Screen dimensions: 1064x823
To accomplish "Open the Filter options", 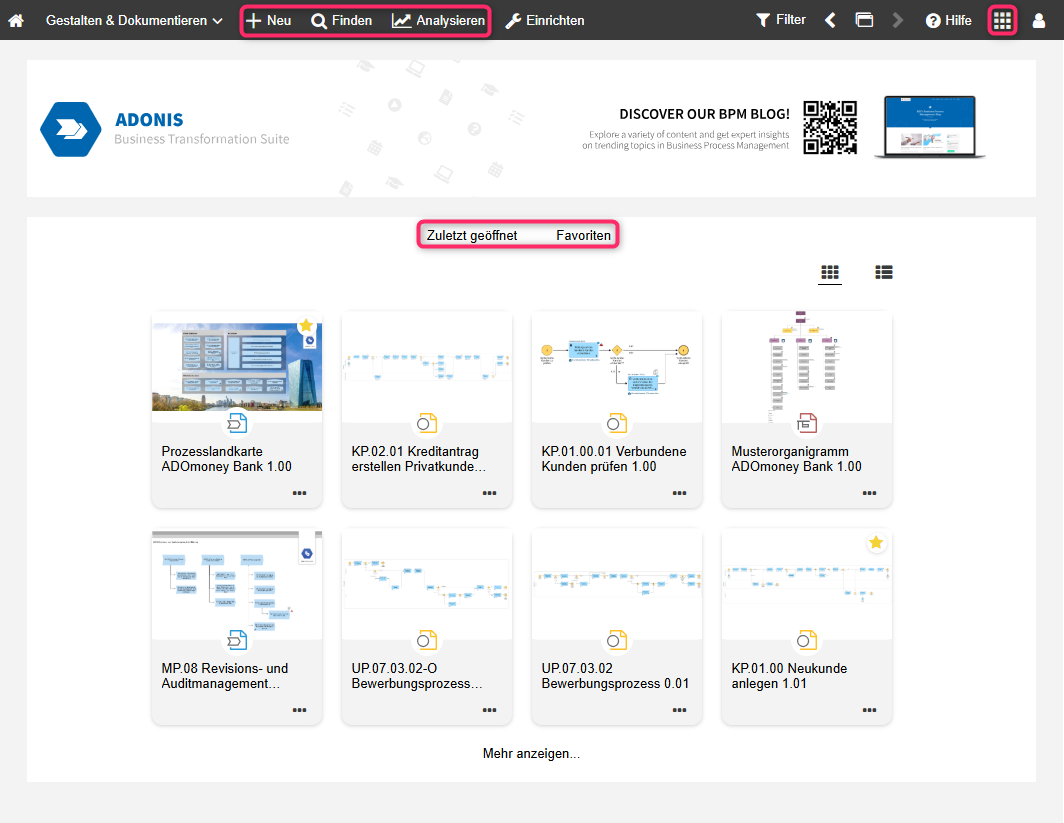I will pyautogui.click(x=781, y=20).
